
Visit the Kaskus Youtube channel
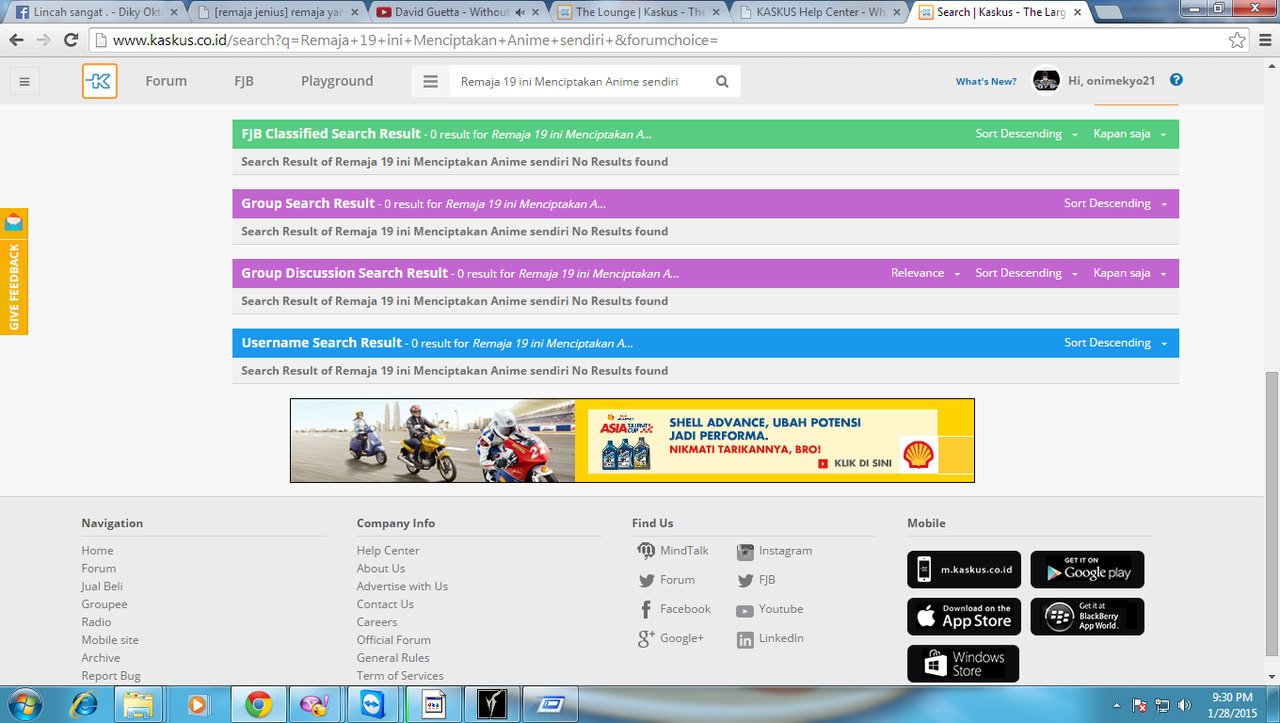(x=770, y=609)
